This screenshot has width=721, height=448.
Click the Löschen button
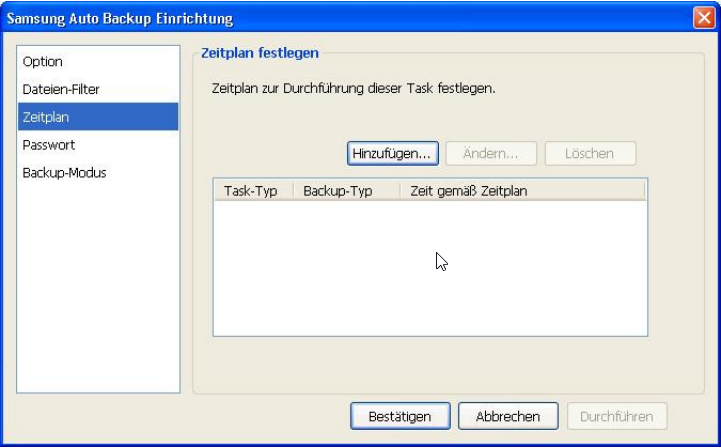590,154
